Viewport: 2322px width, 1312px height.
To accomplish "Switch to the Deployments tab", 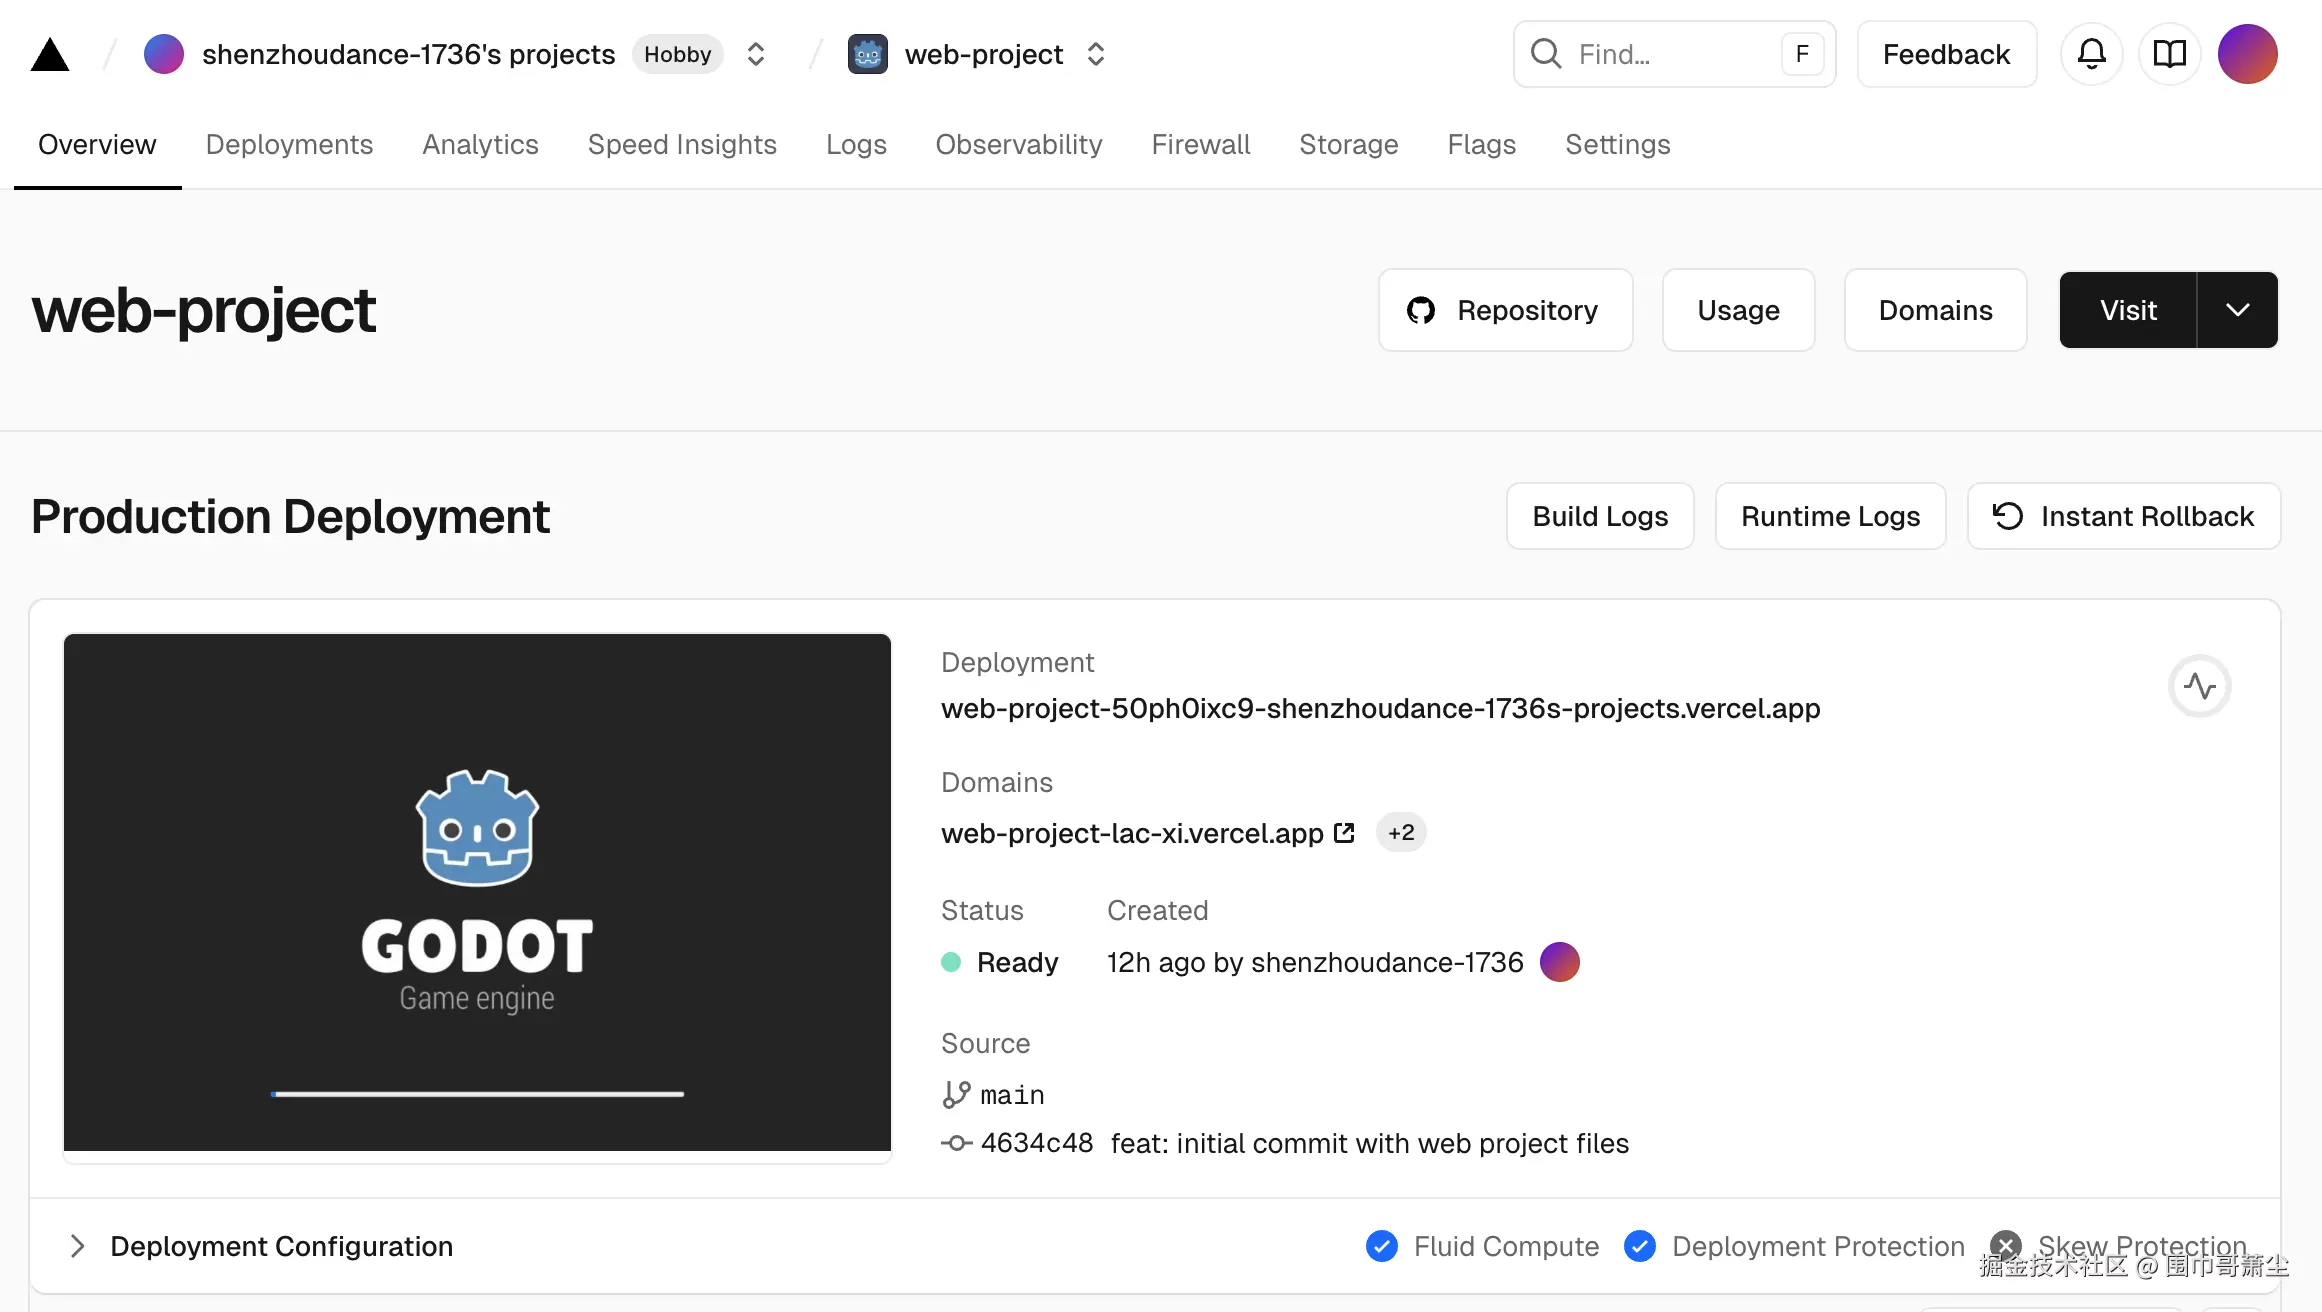I will pos(289,145).
